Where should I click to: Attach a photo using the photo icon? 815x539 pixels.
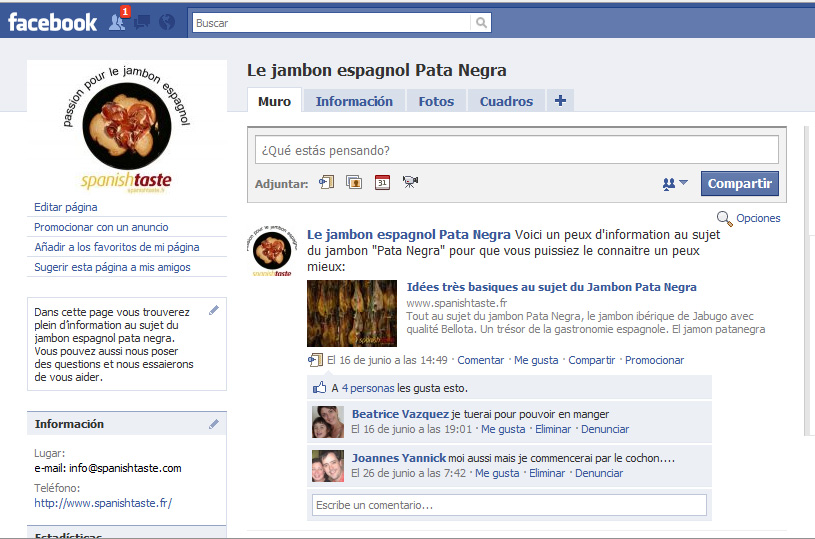[354, 182]
